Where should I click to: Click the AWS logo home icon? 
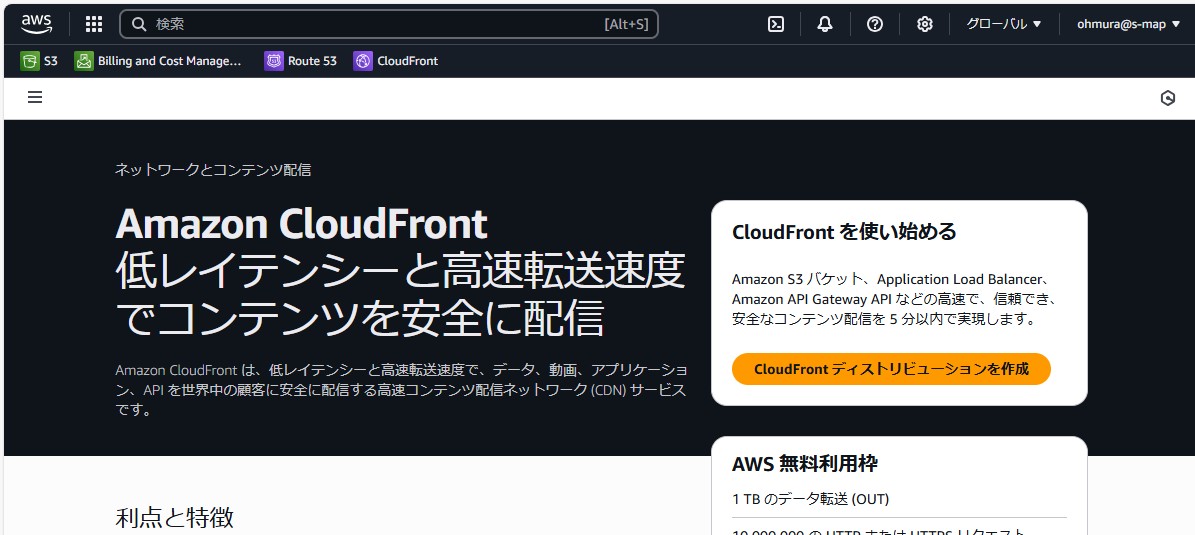coord(37,24)
